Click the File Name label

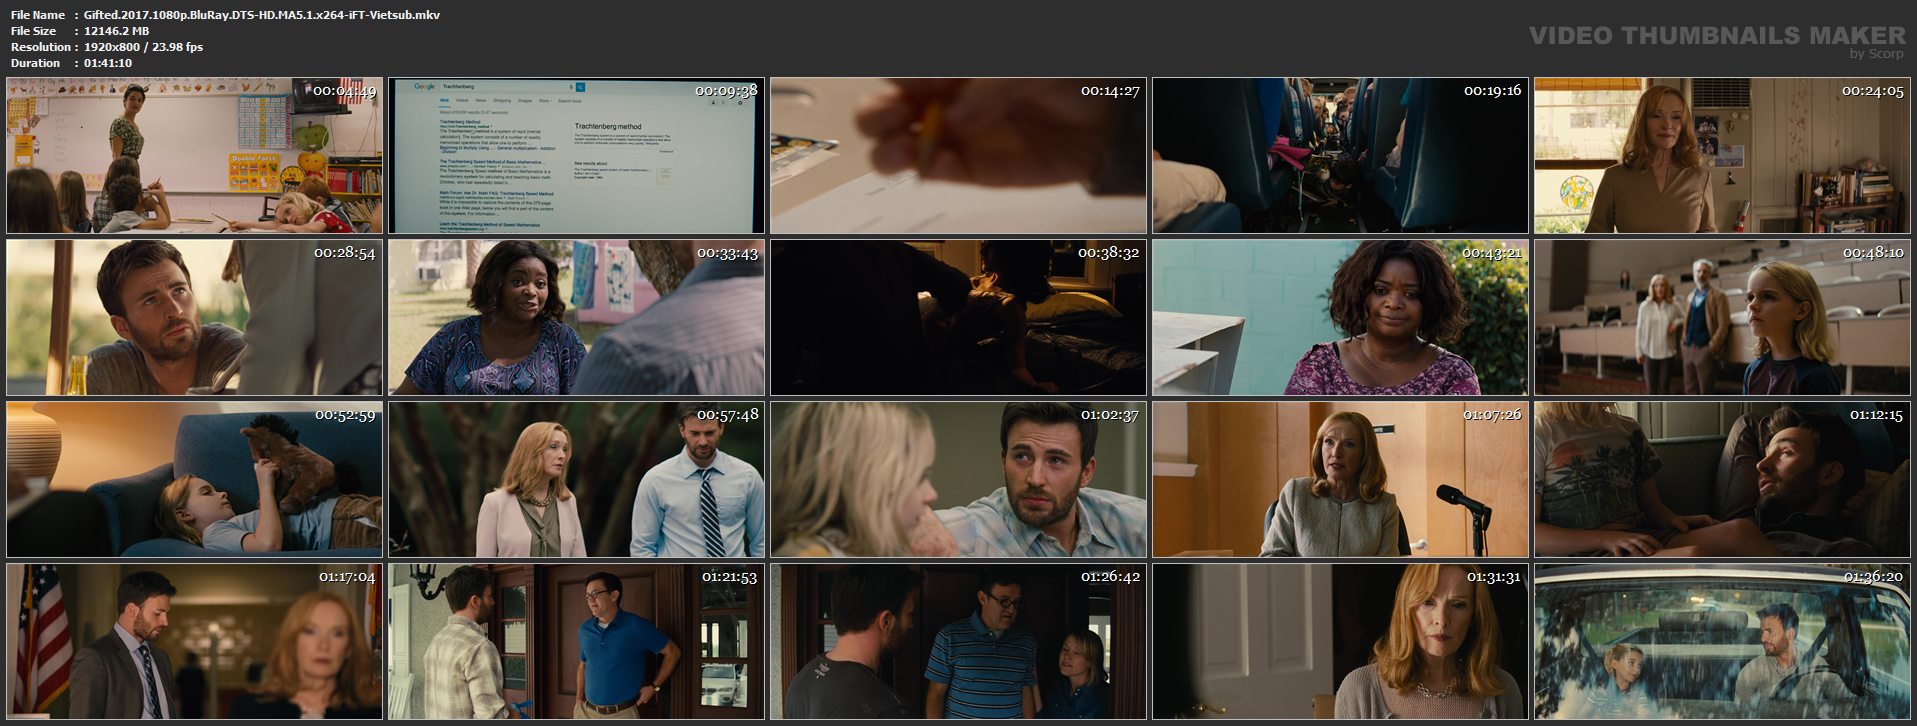click(38, 15)
